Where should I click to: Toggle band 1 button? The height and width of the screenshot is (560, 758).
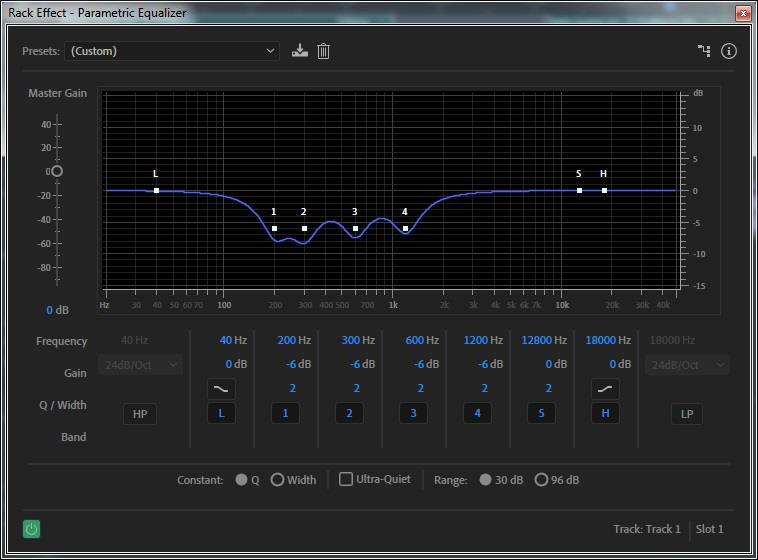(285, 413)
